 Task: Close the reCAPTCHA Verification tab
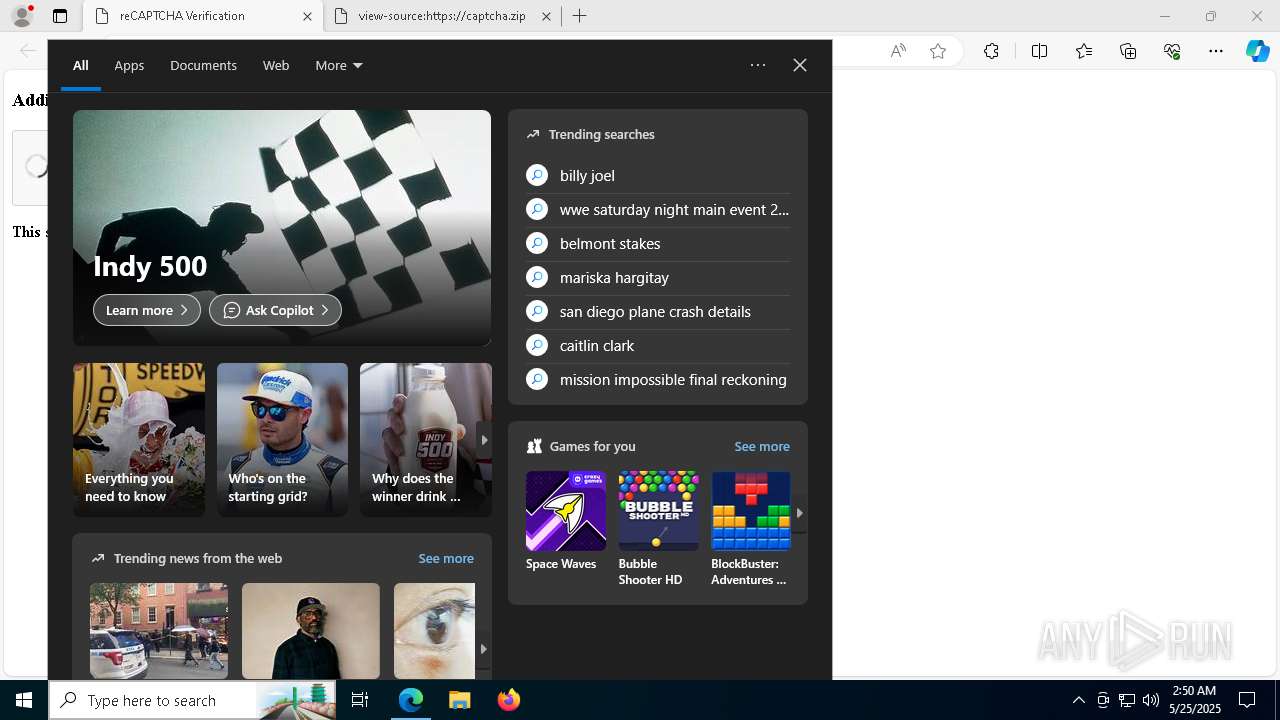click(307, 16)
